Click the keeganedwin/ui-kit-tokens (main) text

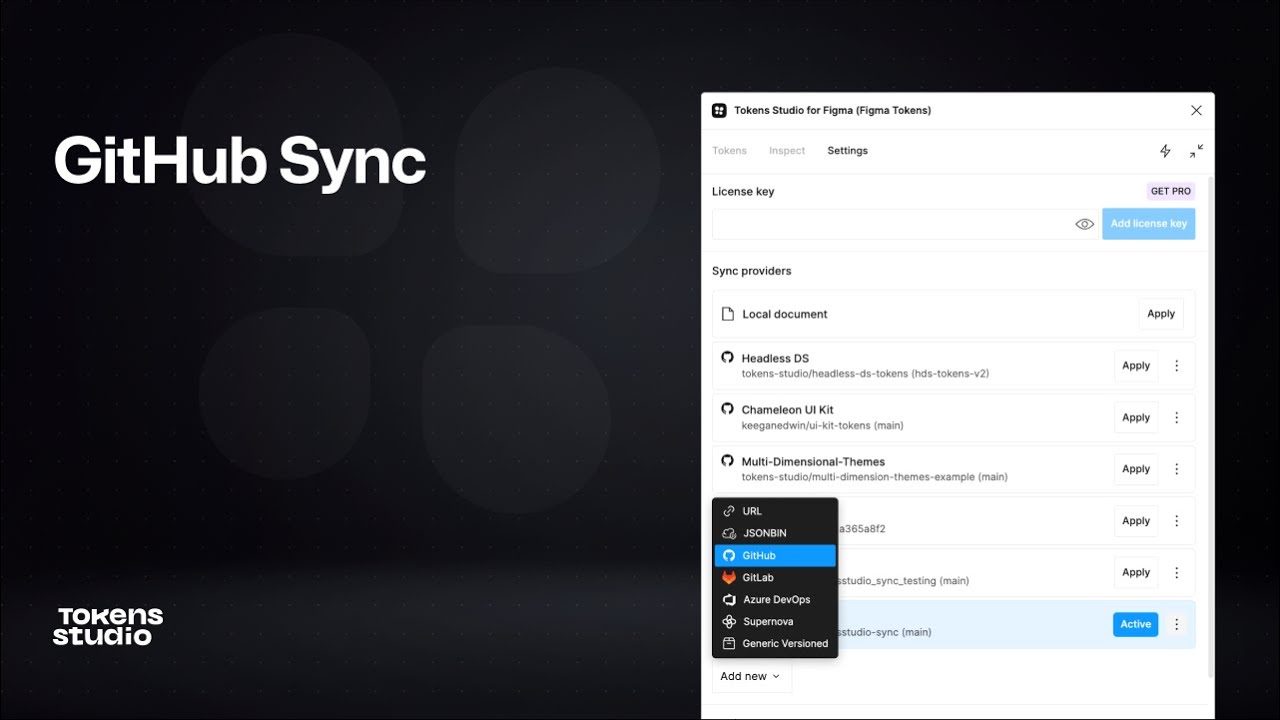(x=822, y=426)
